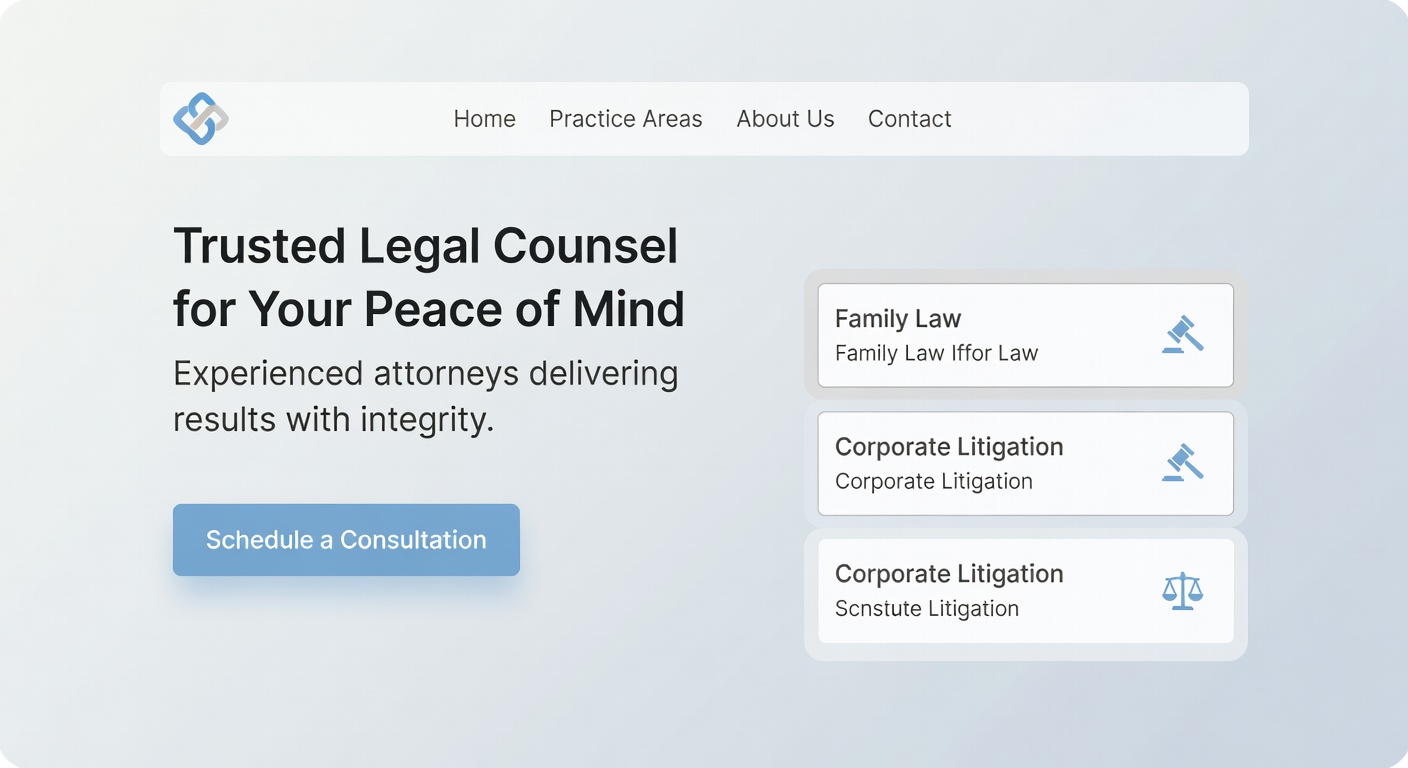
Task: Click the gavel icon on Family Law card
Action: (1182, 335)
